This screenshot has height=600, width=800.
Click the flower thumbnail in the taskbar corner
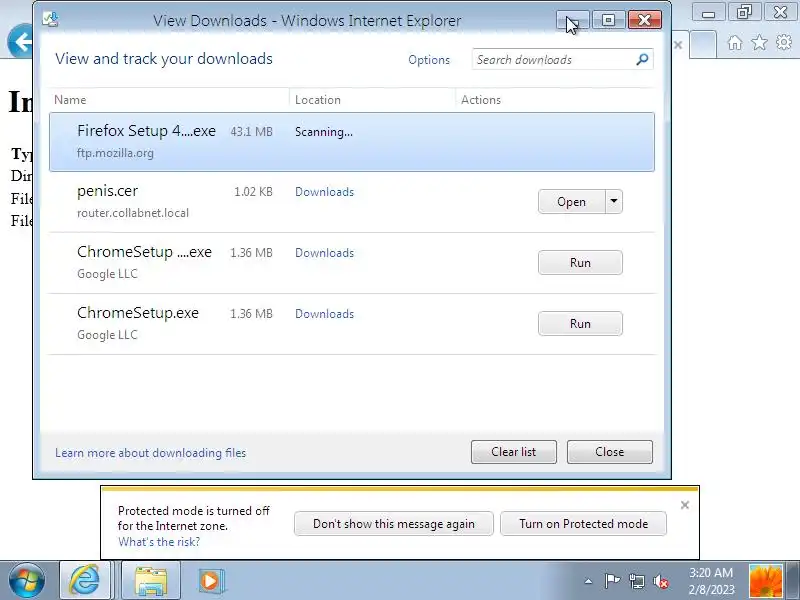pyautogui.click(x=765, y=581)
